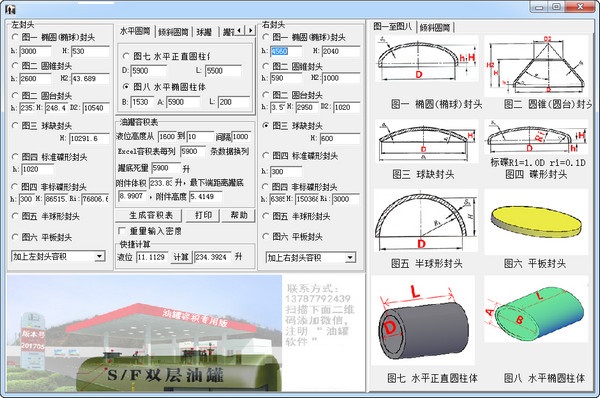Image resolution: width=600 pixels, height=398 pixels.
Task: Edit 图七 L field 5500
Action: (223, 71)
